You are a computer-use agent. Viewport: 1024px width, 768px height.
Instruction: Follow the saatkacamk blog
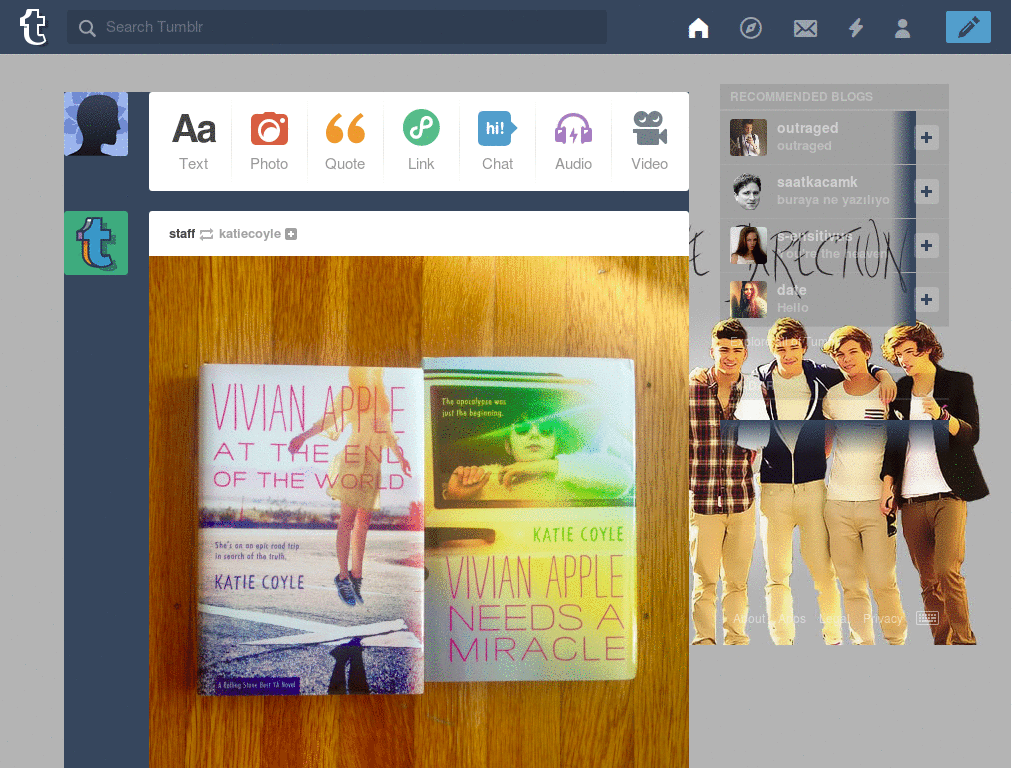click(926, 191)
